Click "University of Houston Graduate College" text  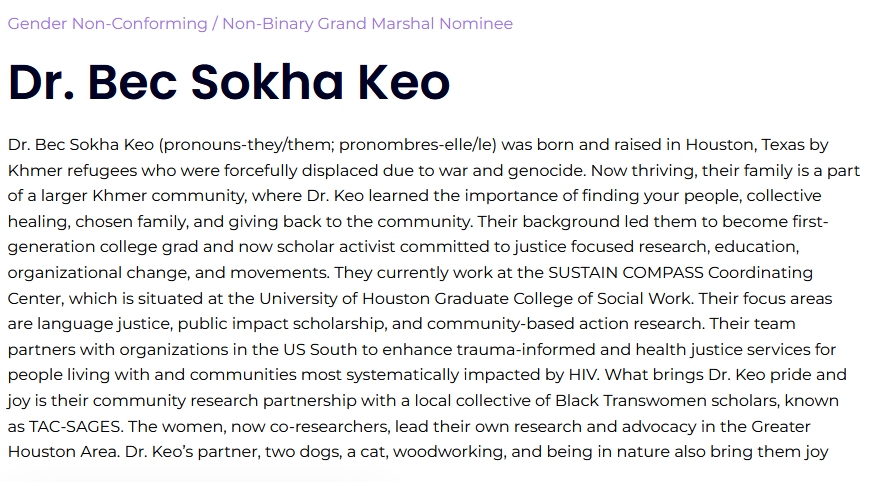[x=430, y=298]
